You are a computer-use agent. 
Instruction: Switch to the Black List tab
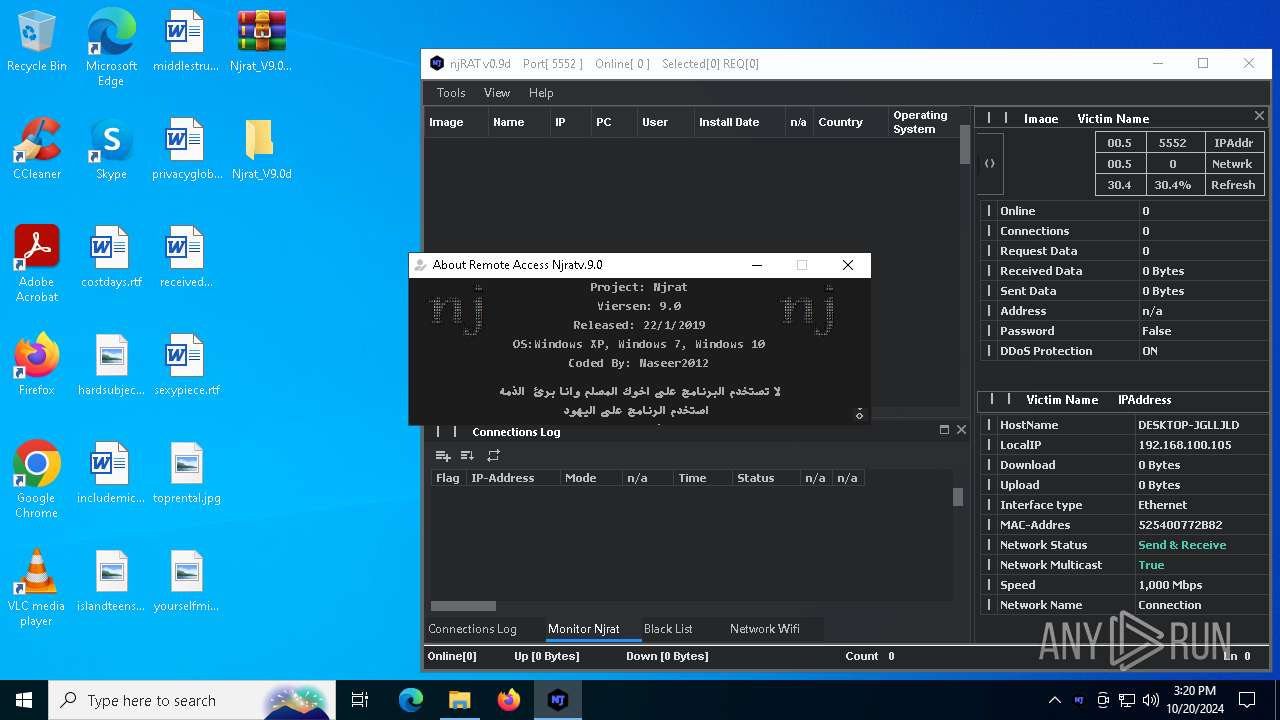(x=668, y=629)
